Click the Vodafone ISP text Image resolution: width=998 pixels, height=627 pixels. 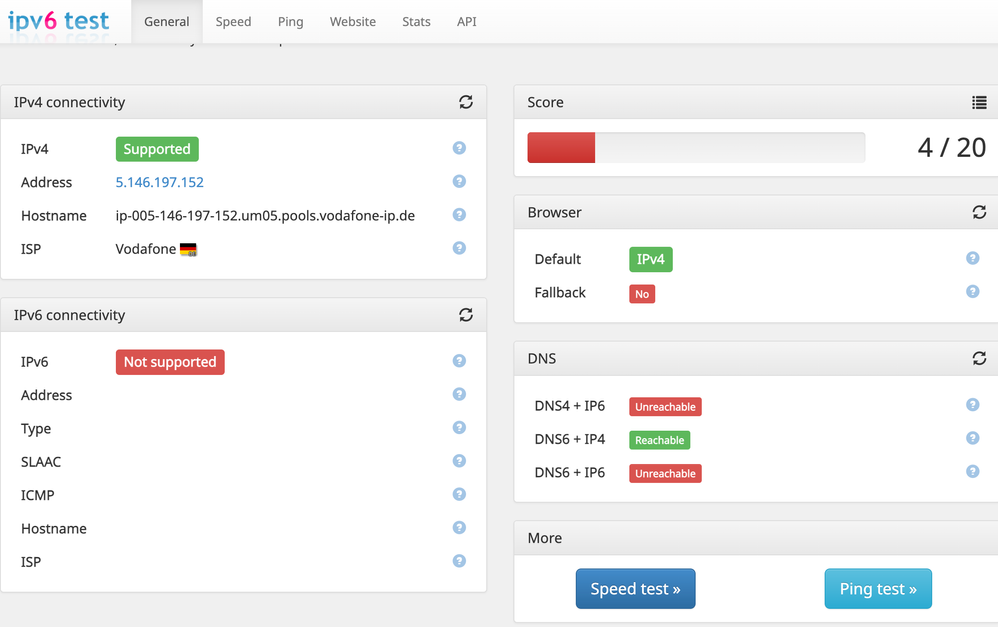(x=146, y=249)
